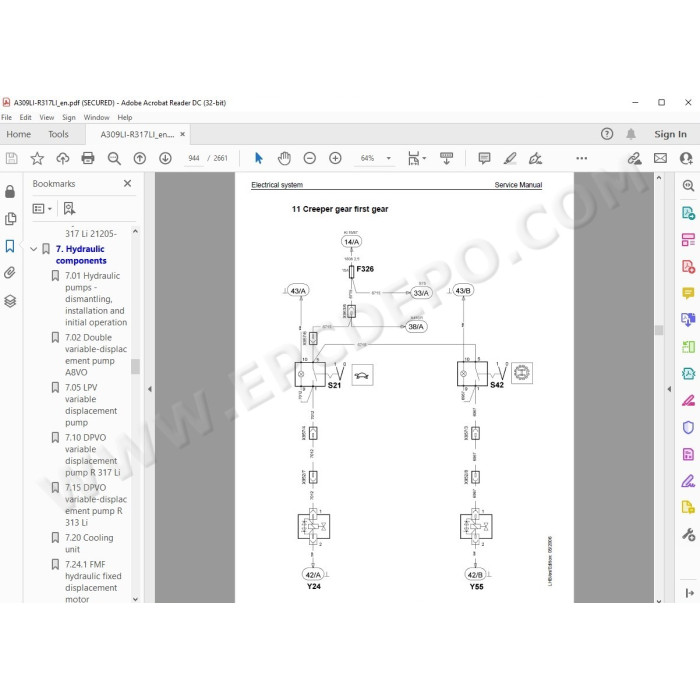The image size is (700, 700).
Task: Send file by email envelope icon
Action: coord(660,158)
